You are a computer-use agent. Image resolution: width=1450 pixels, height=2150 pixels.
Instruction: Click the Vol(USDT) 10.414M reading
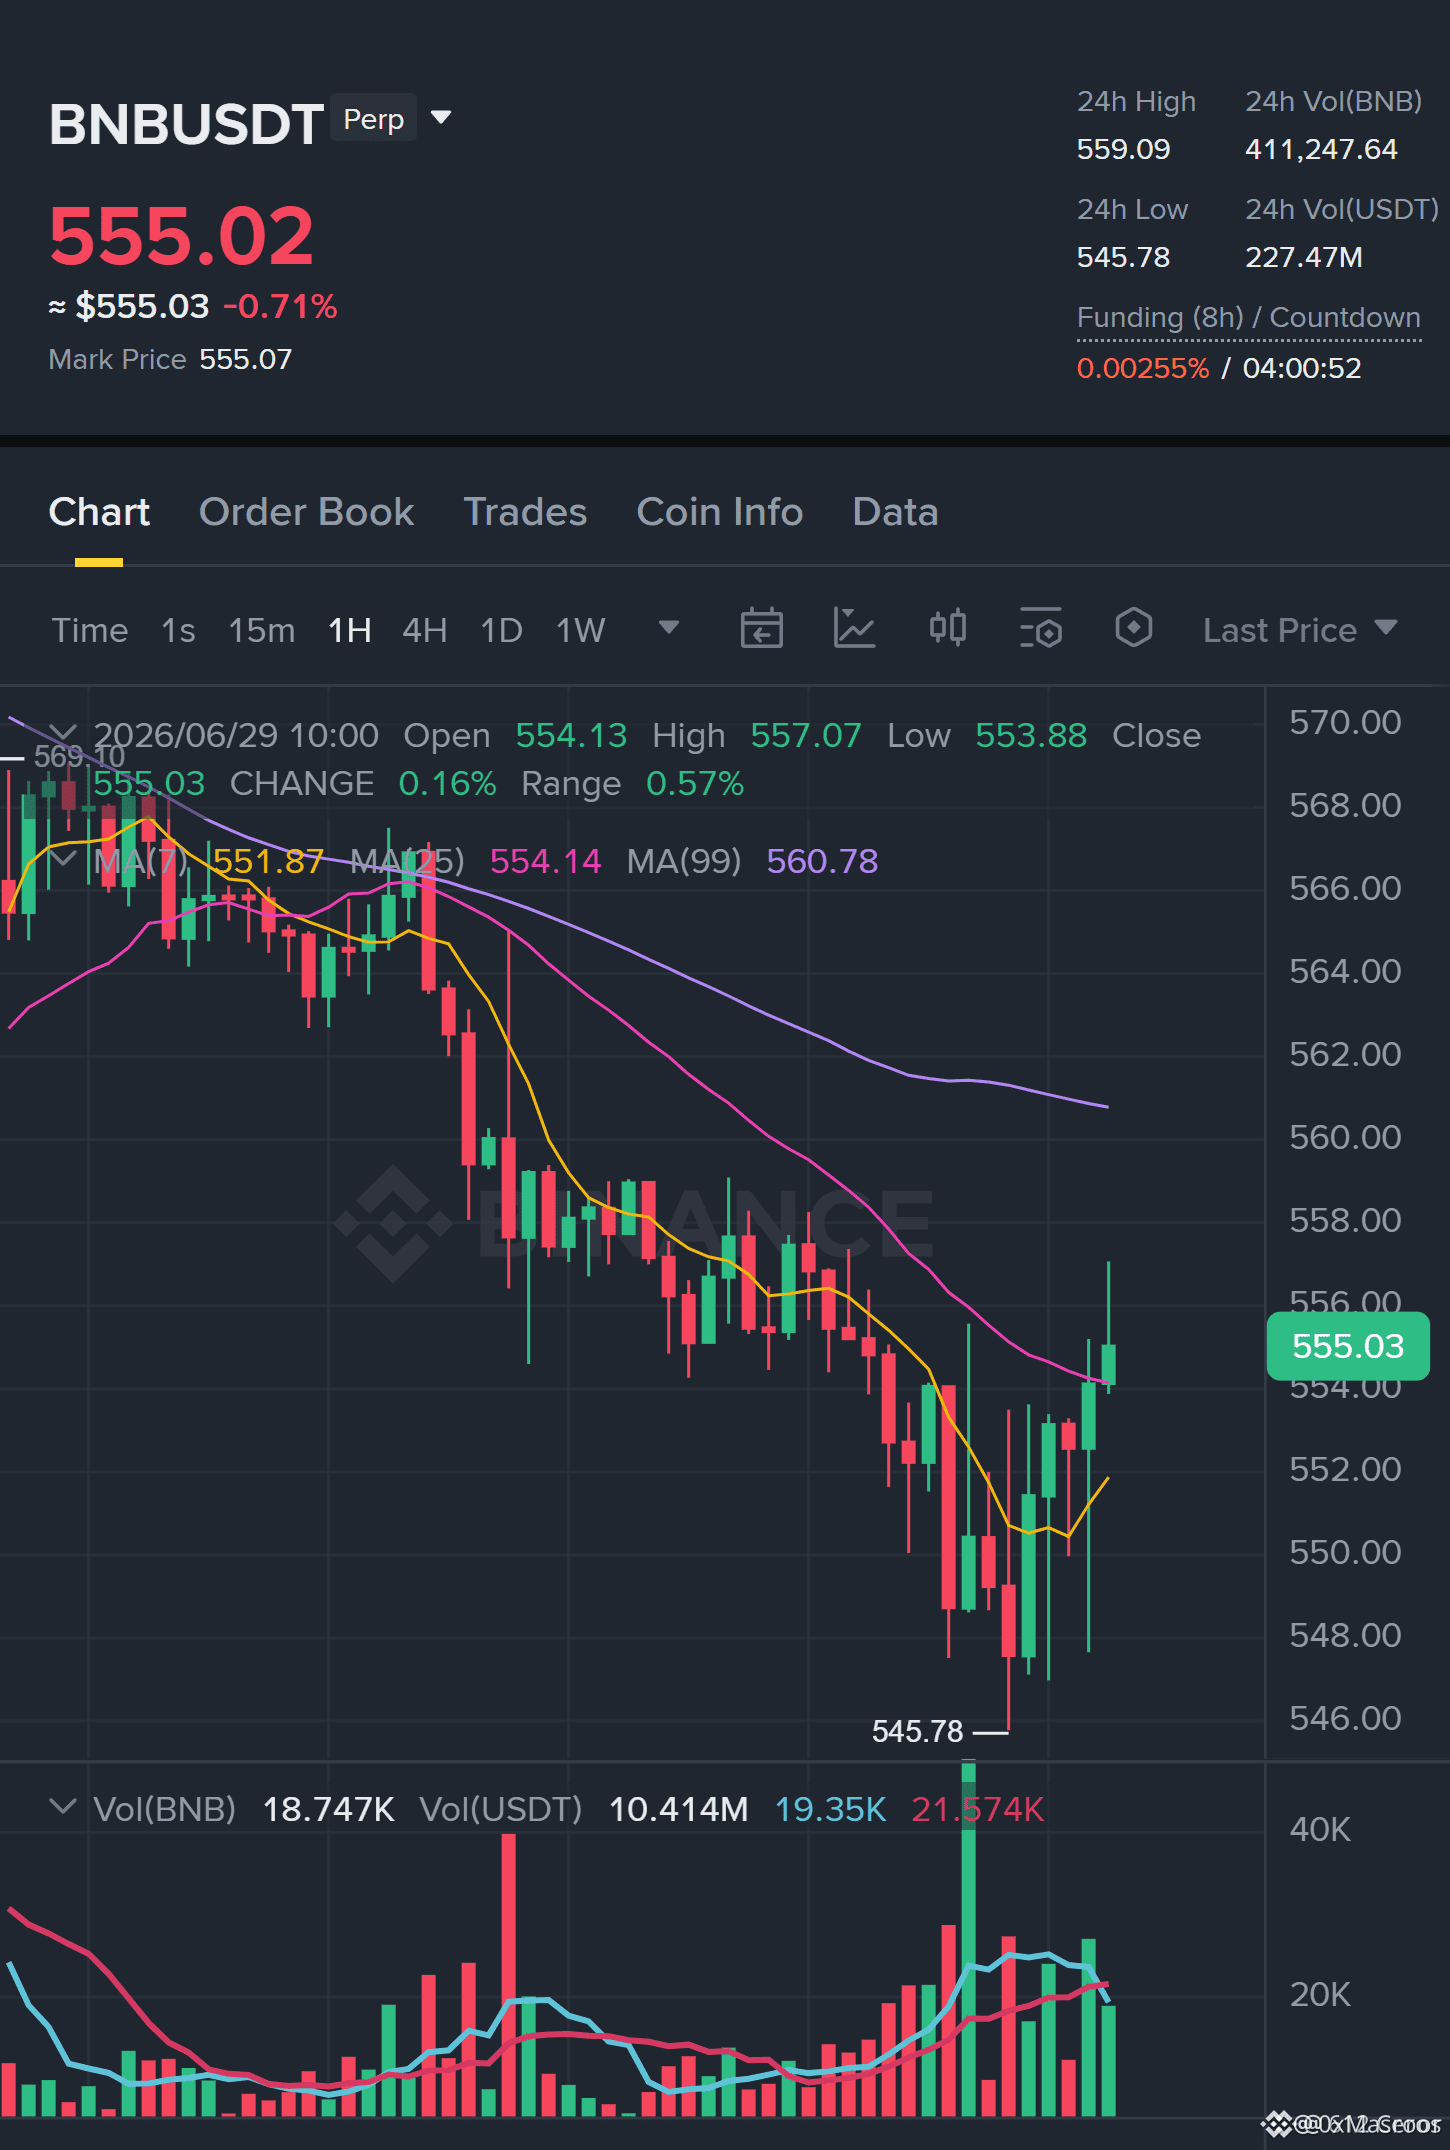point(678,1809)
